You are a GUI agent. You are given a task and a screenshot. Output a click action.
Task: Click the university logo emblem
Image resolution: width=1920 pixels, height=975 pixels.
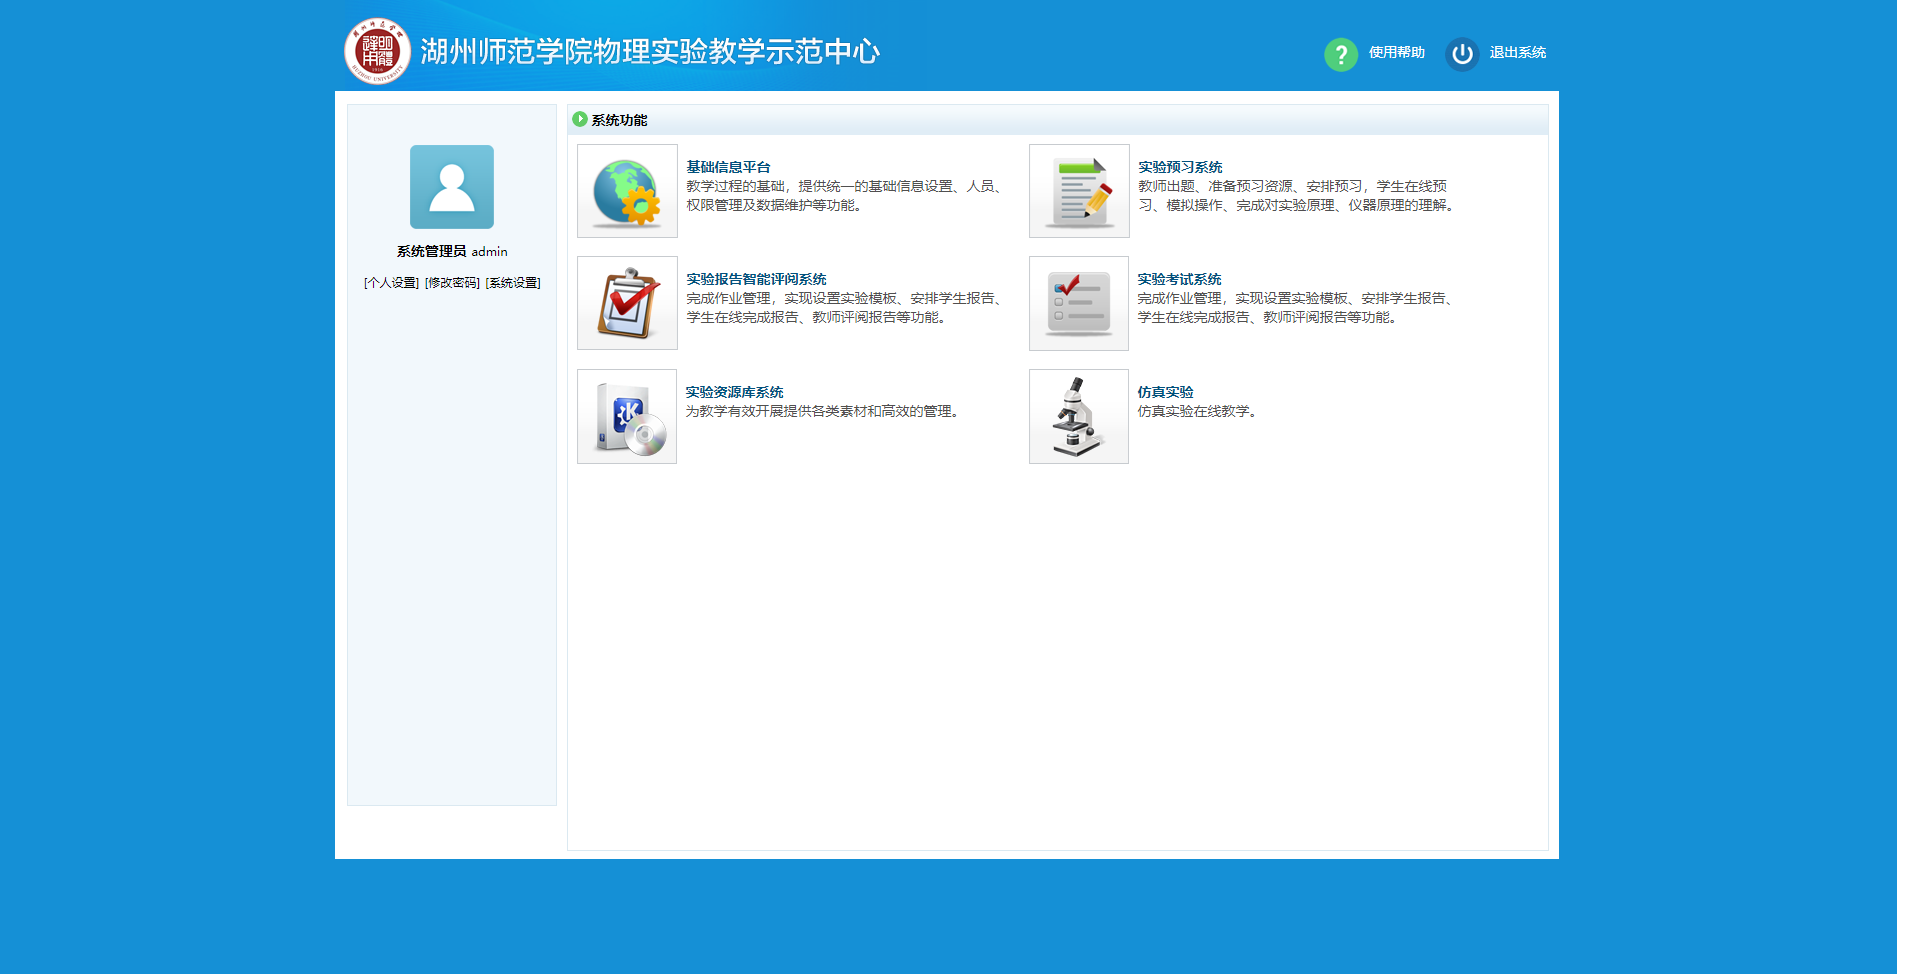[x=377, y=51]
